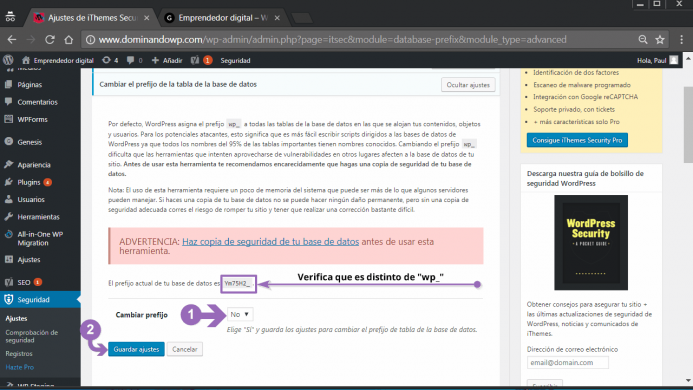
Task: Click the current prefix value Ym75H2_
Action: click(238, 283)
